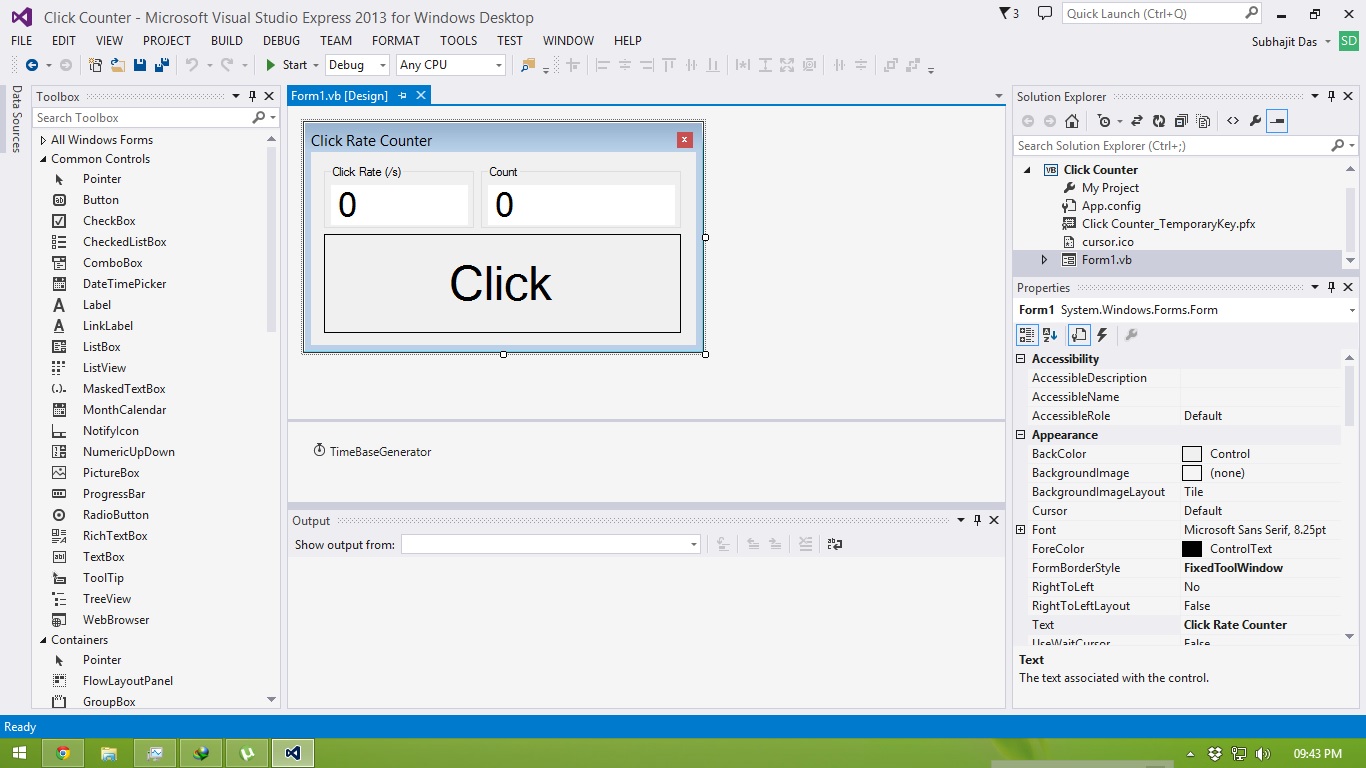Toggle Show All Files in Solution Explorer
The image size is (1366, 768).
pyautogui.click(x=1204, y=120)
